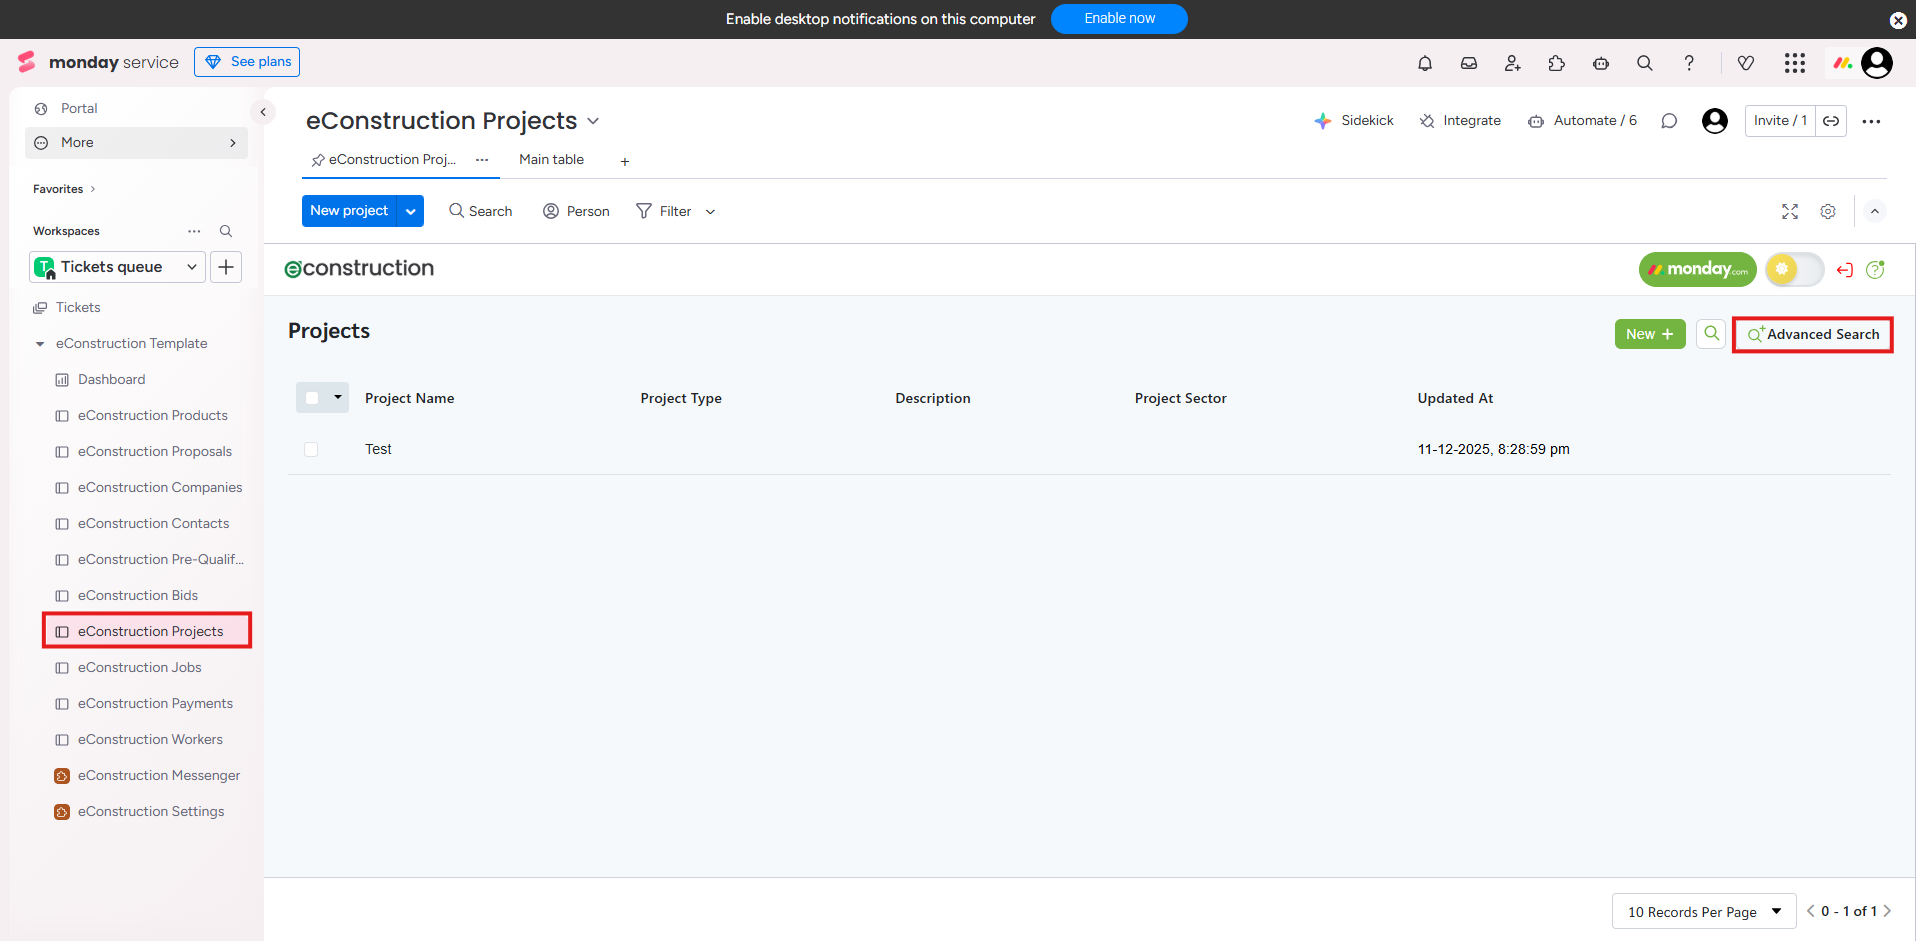Toggle the light/dark theme switch
Image resolution: width=1916 pixels, height=941 pixels.
[x=1794, y=269]
